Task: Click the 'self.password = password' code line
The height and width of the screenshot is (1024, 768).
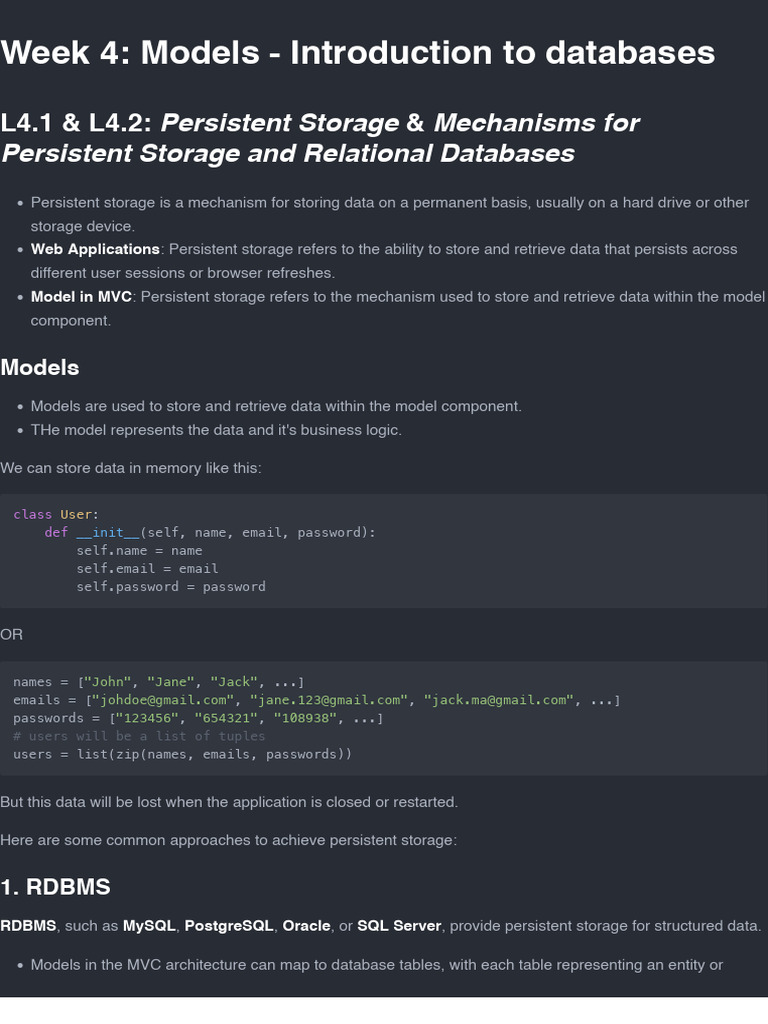Action: click(171, 586)
